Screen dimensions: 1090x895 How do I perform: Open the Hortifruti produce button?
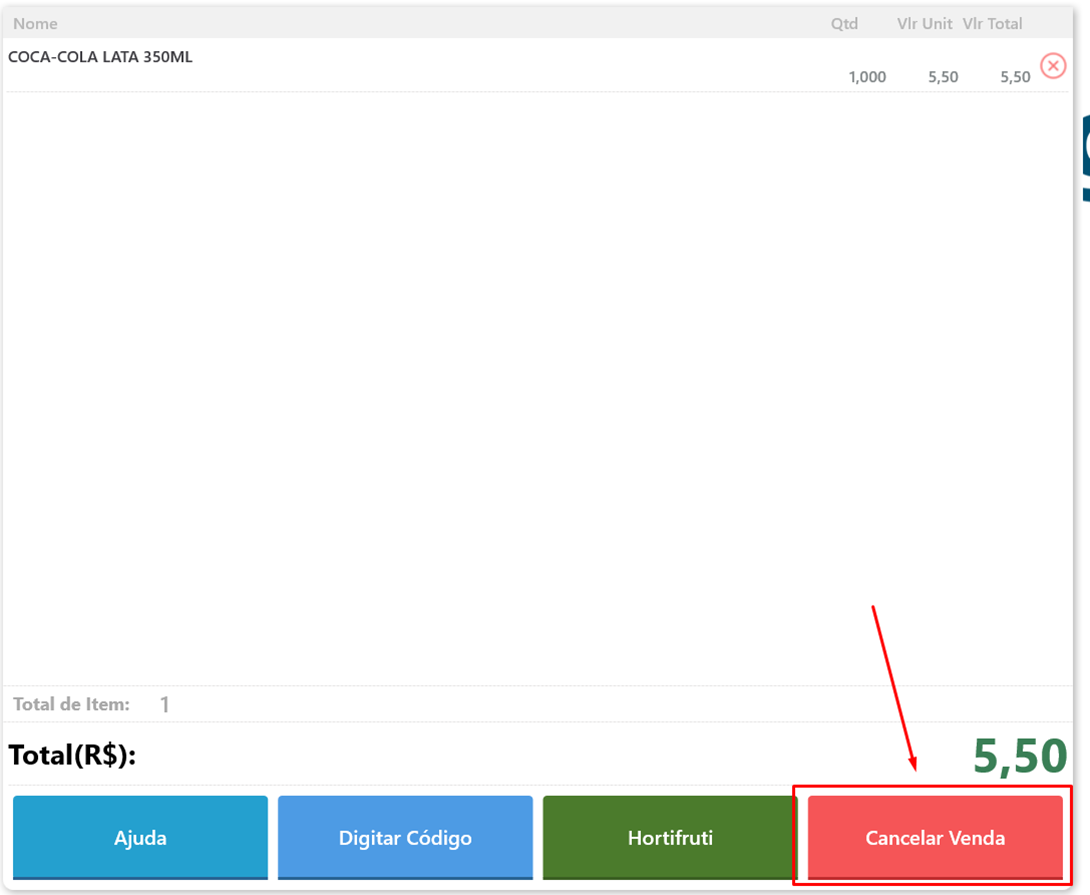670,837
